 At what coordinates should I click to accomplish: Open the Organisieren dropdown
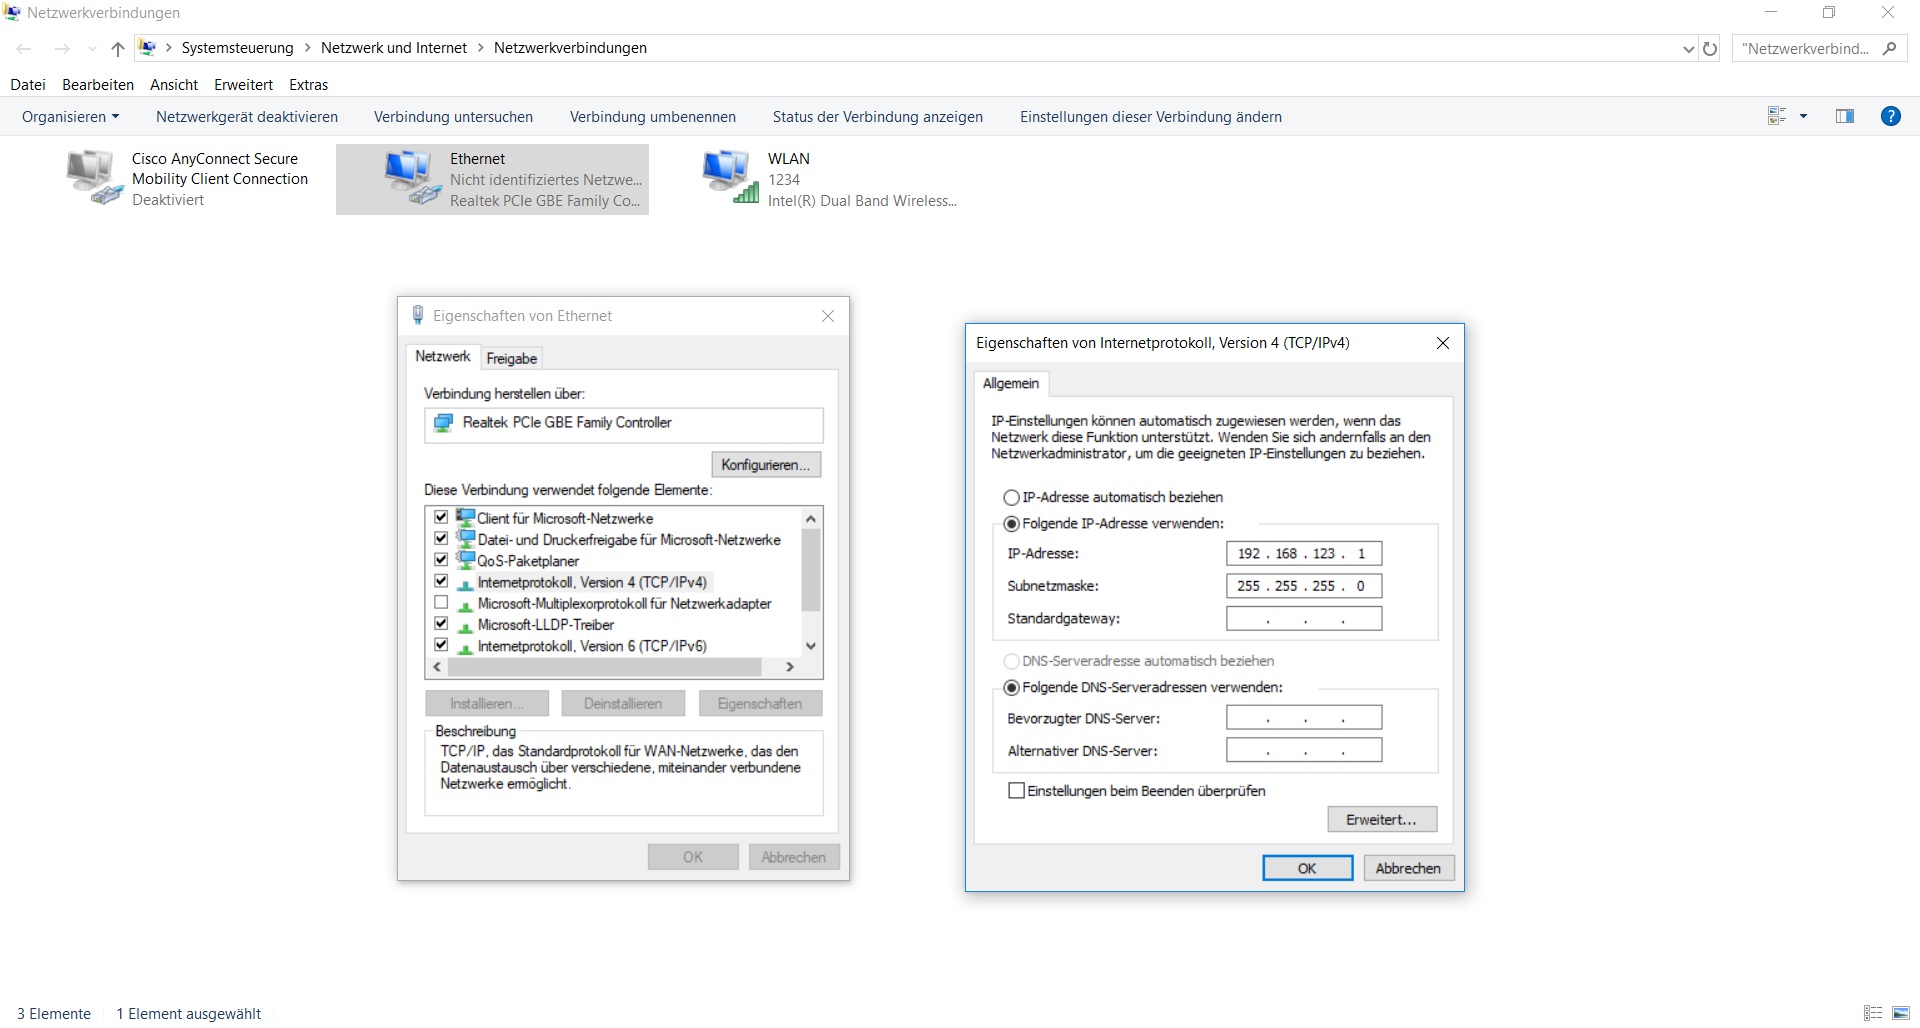(70, 117)
